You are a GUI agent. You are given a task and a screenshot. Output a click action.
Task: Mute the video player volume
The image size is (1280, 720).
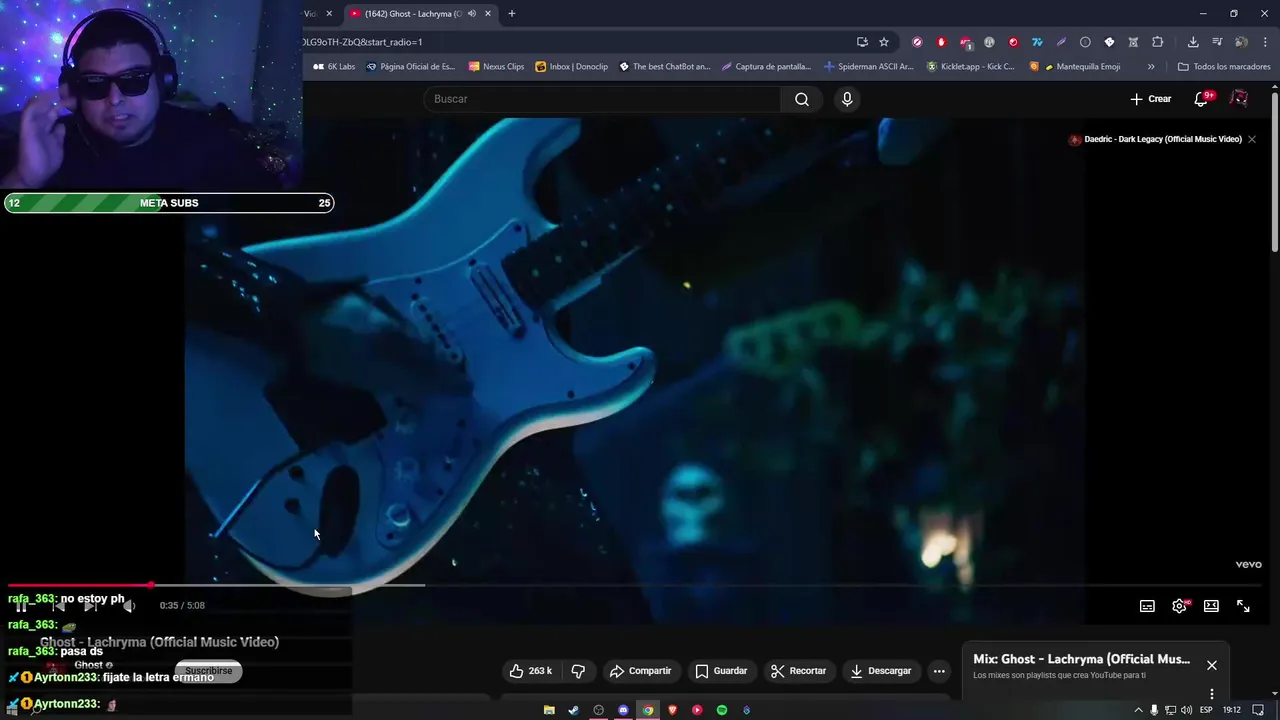pyautogui.click(x=128, y=606)
